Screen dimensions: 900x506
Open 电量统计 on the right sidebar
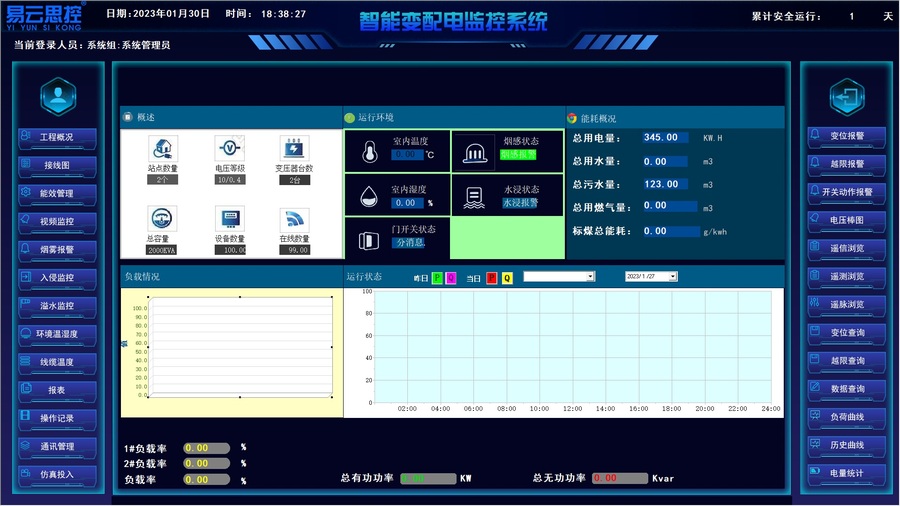(847, 474)
